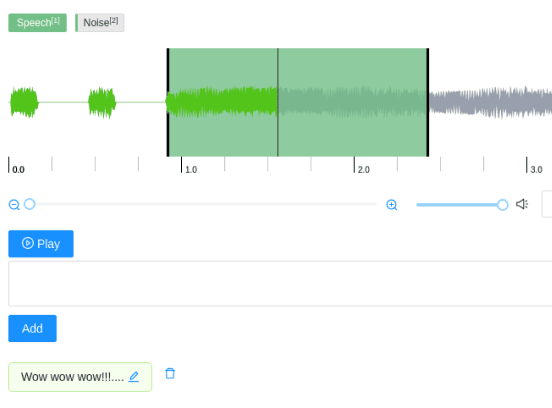Image resolution: width=552 pixels, height=408 pixels.
Task: Select the Speech label
Action: [38, 23]
